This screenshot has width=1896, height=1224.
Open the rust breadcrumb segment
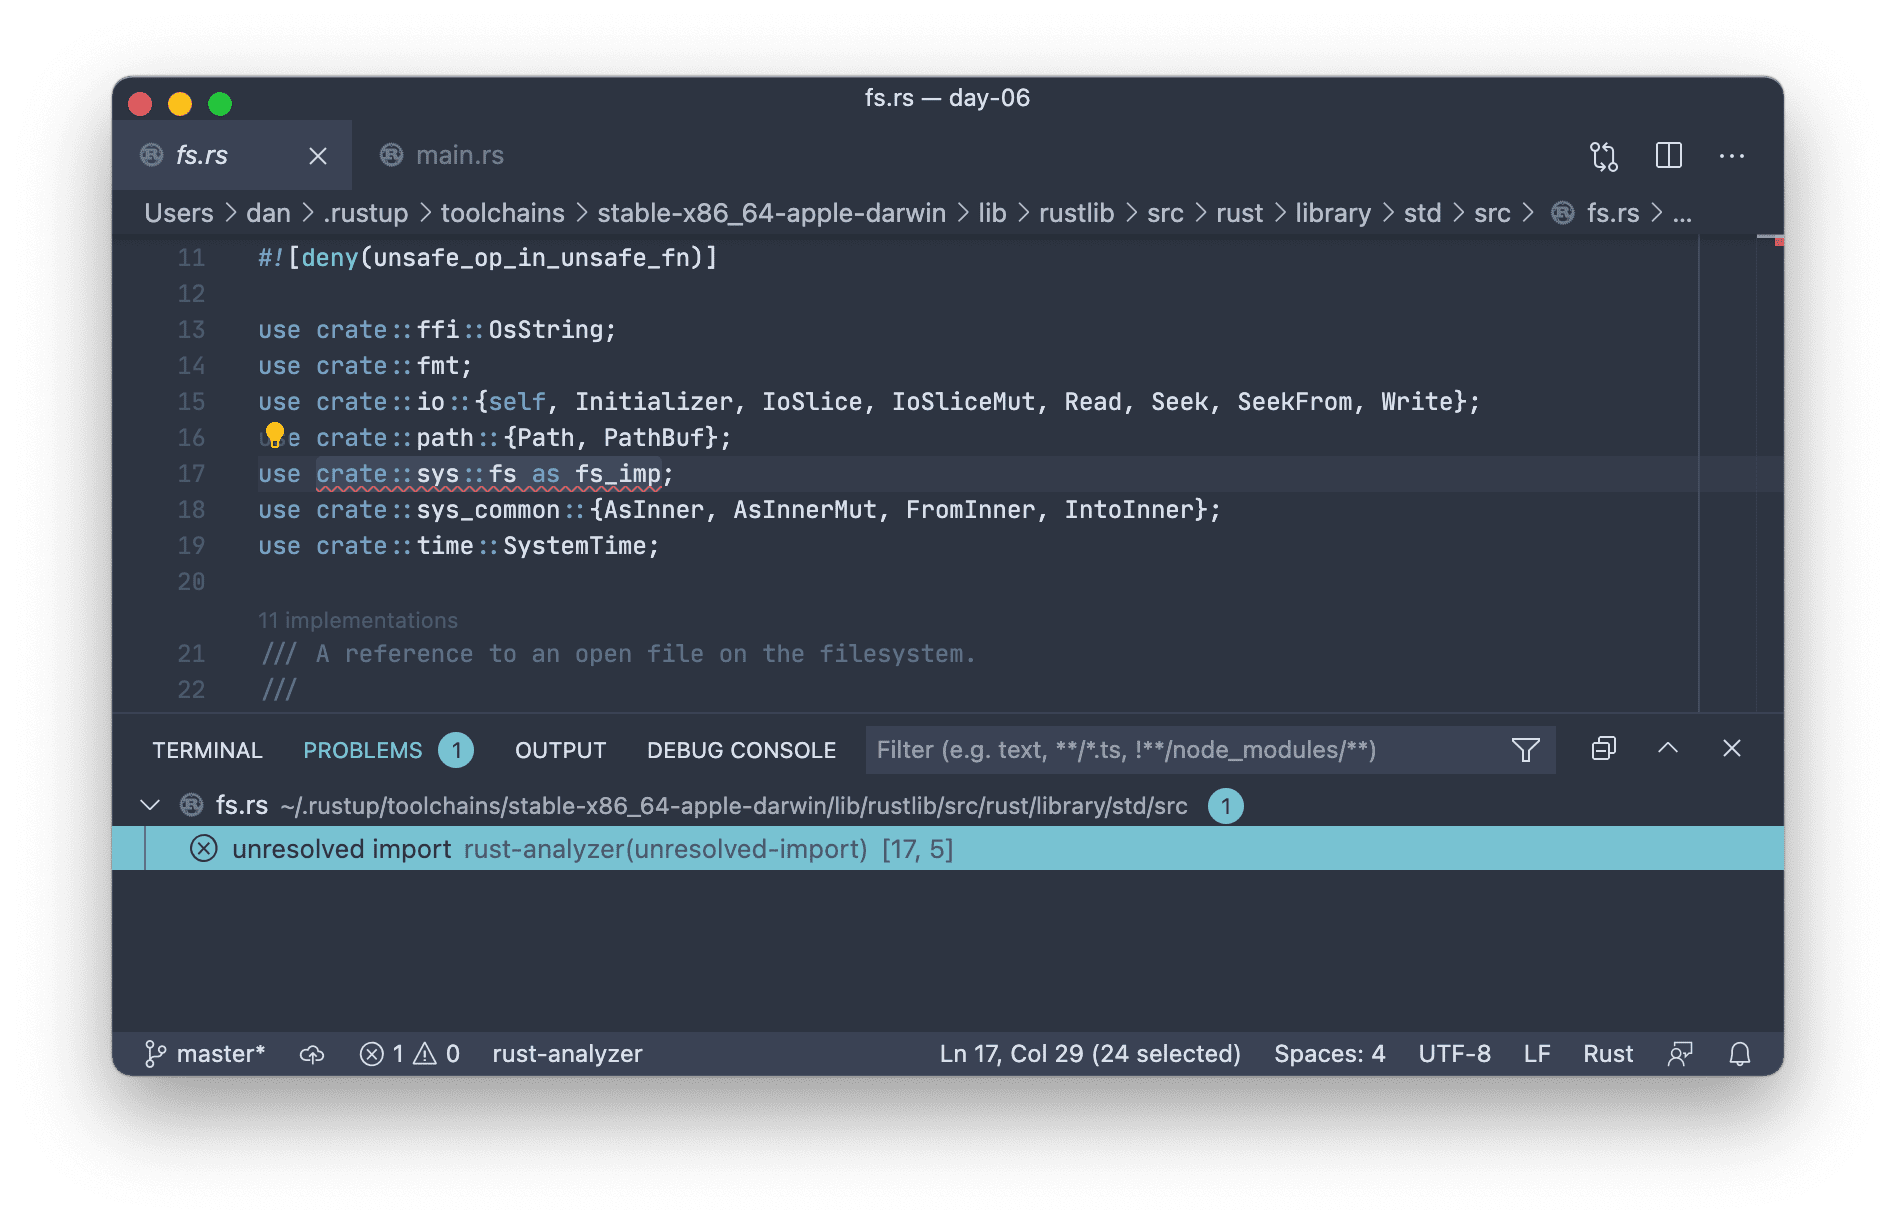point(1239,213)
